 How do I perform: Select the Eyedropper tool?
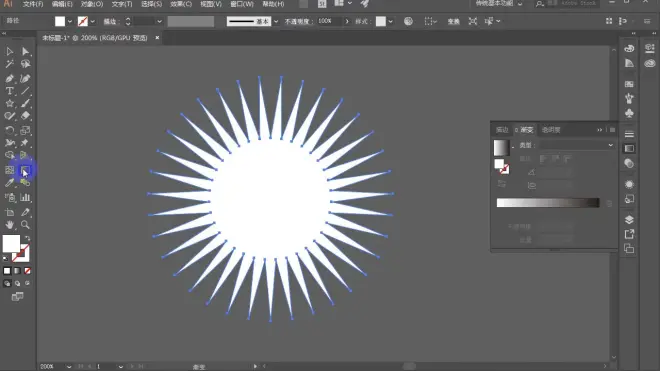[9, 183]
